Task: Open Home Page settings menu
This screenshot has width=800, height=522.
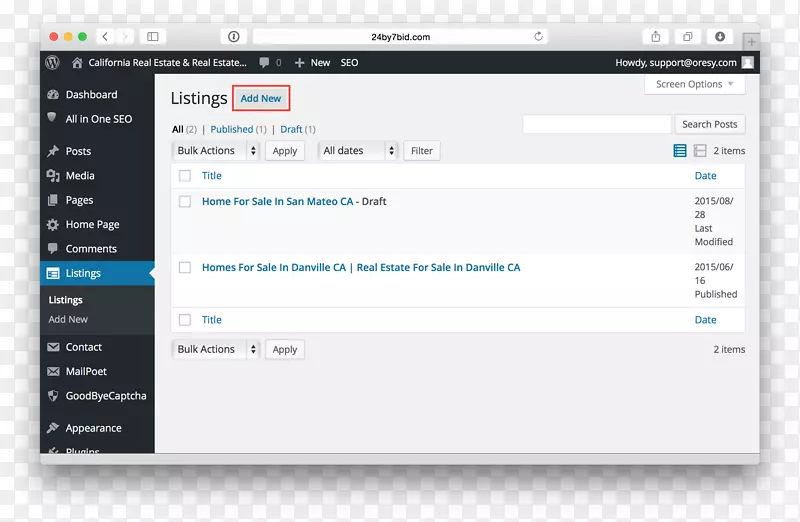Action: pos(97,225)
